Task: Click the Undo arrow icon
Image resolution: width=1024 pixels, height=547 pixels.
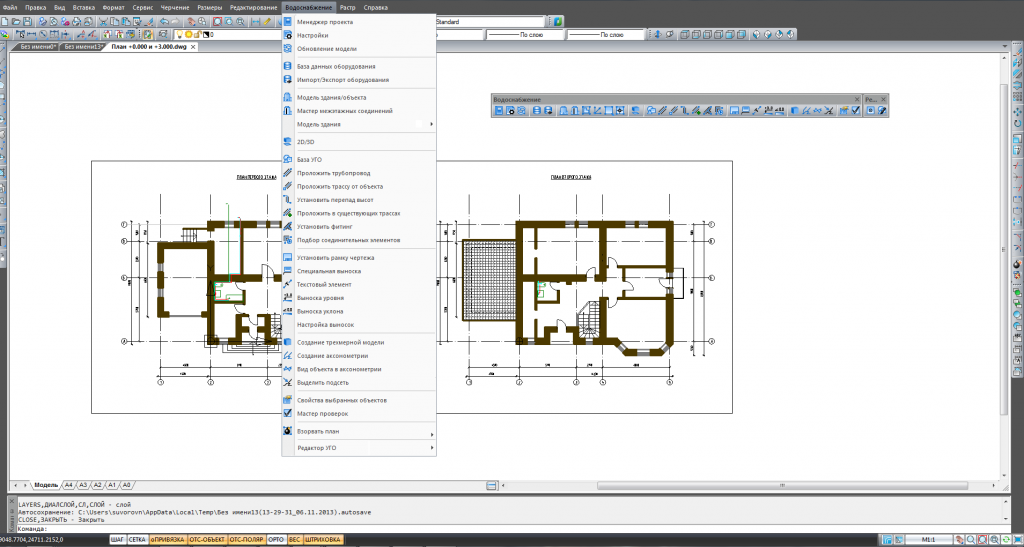Action: 164,22
